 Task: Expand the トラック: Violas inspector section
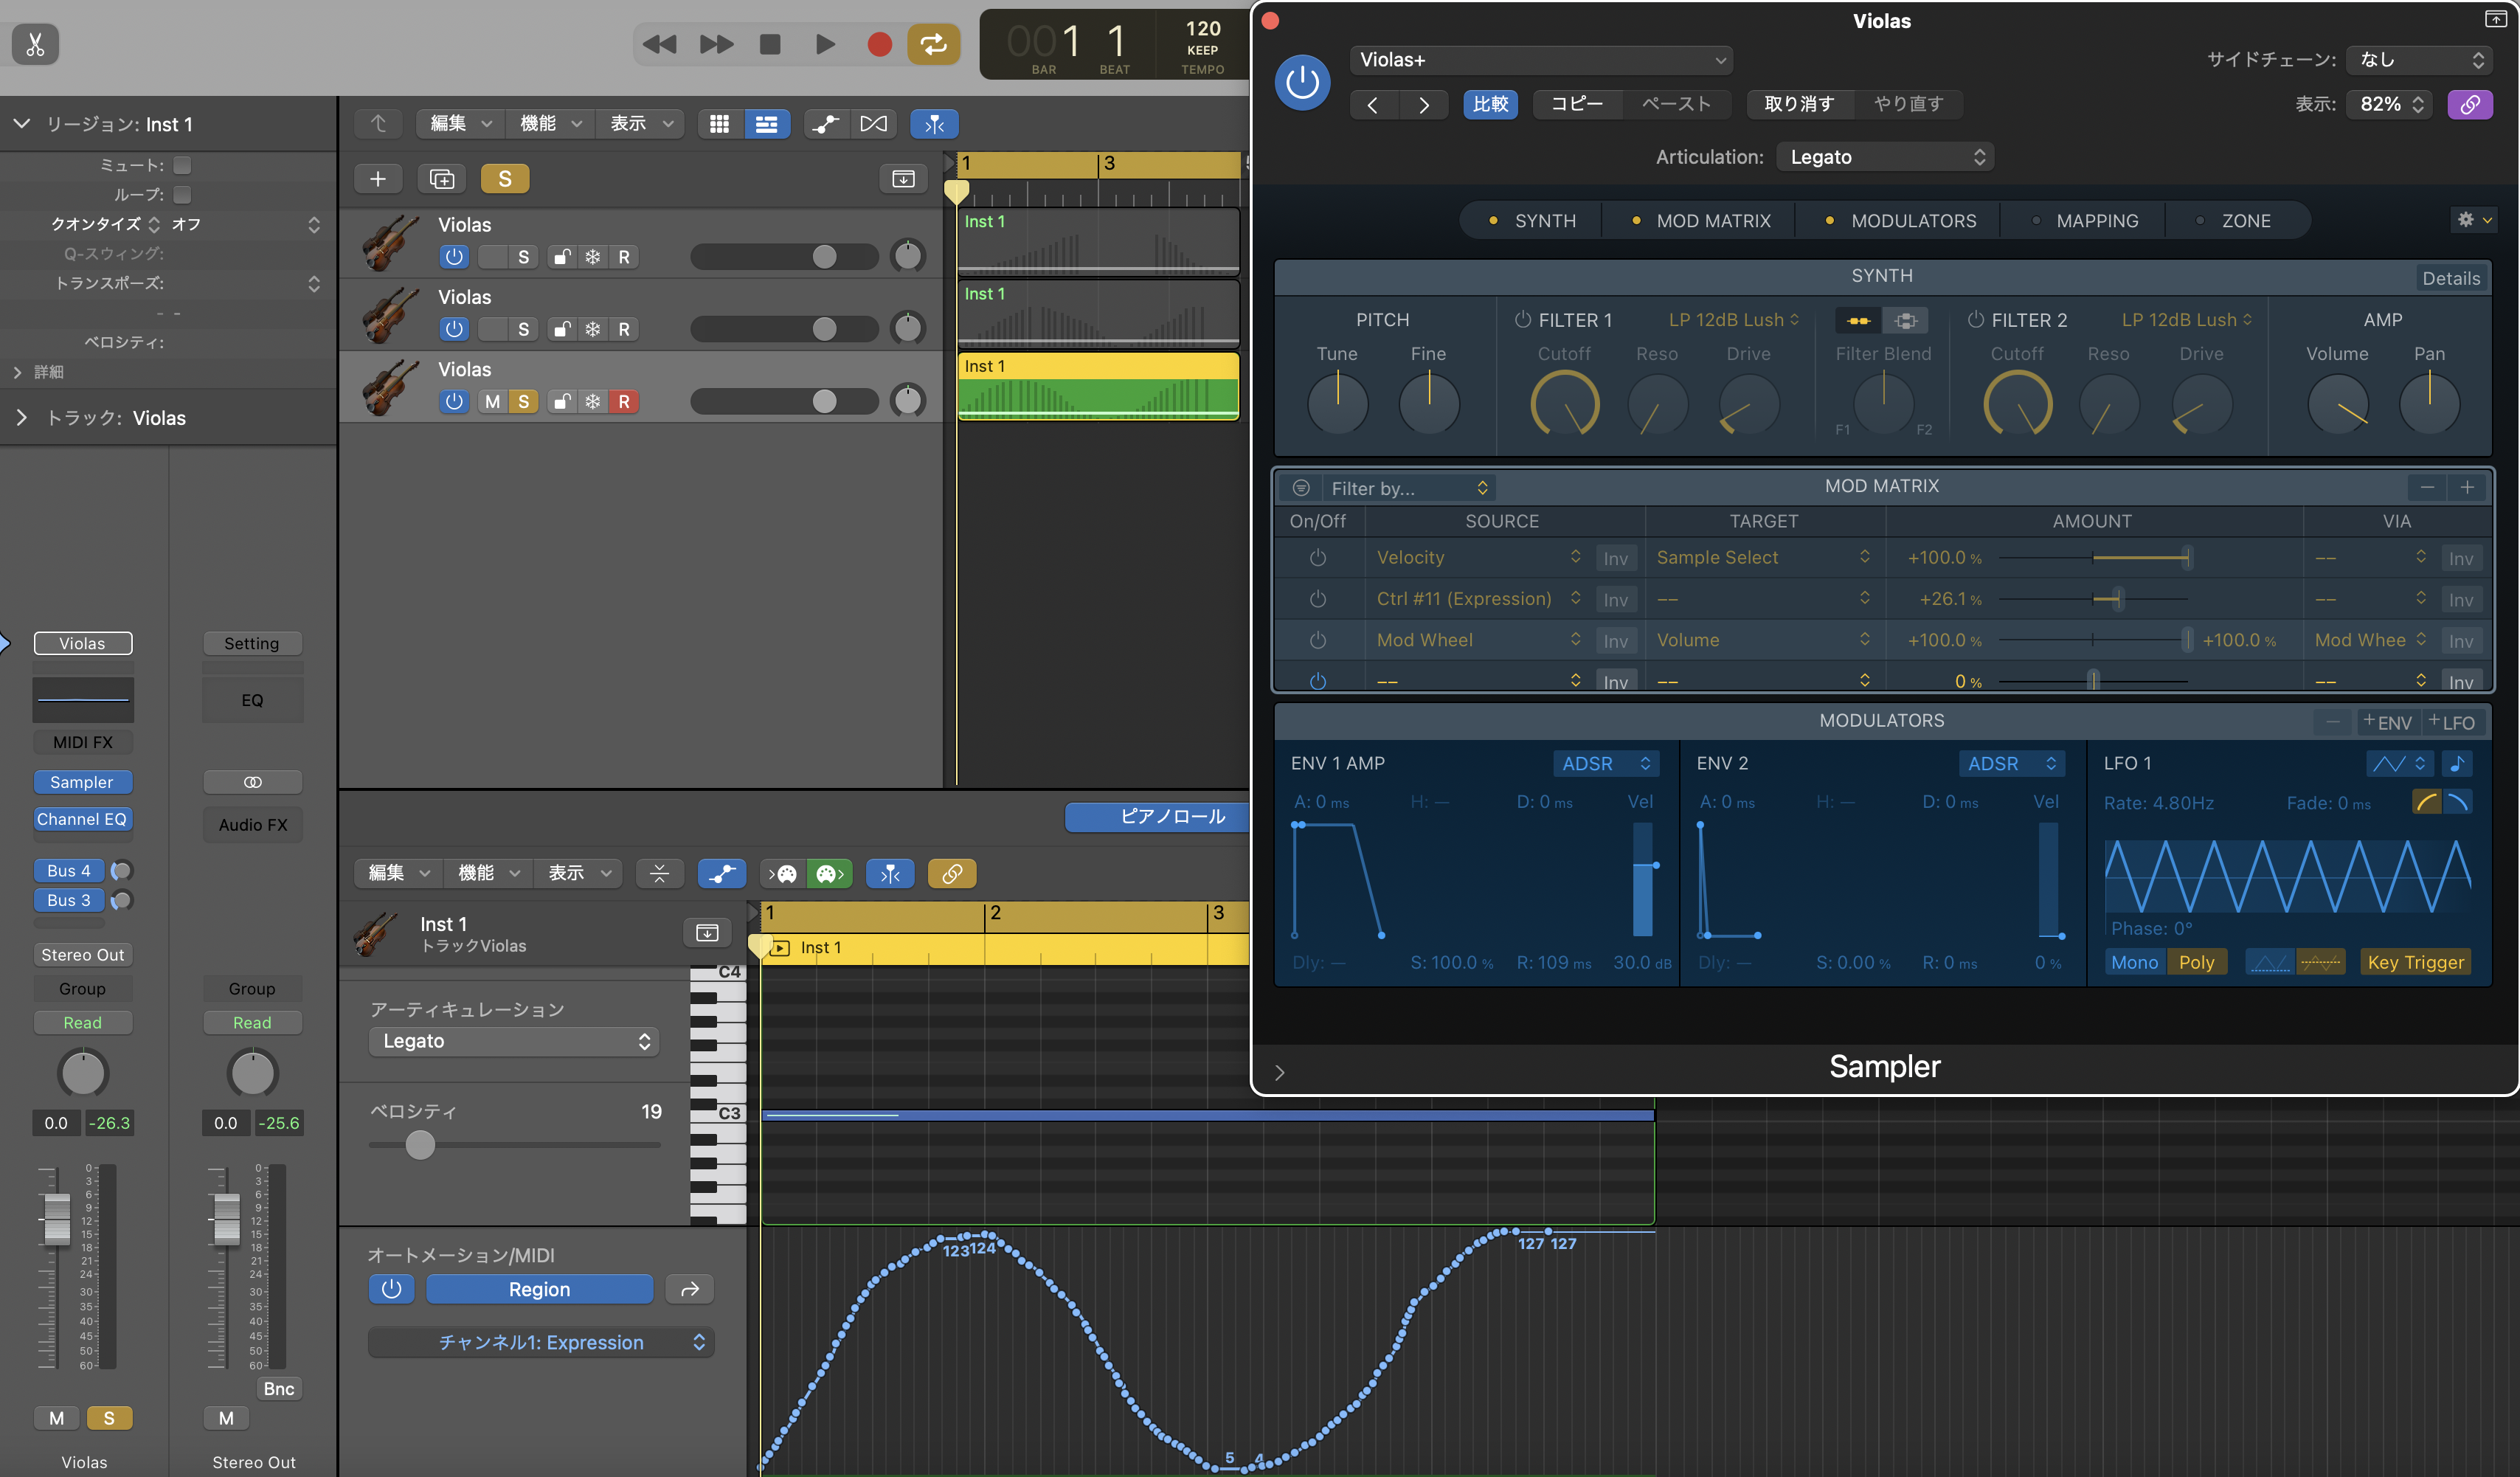coord(22,418)
